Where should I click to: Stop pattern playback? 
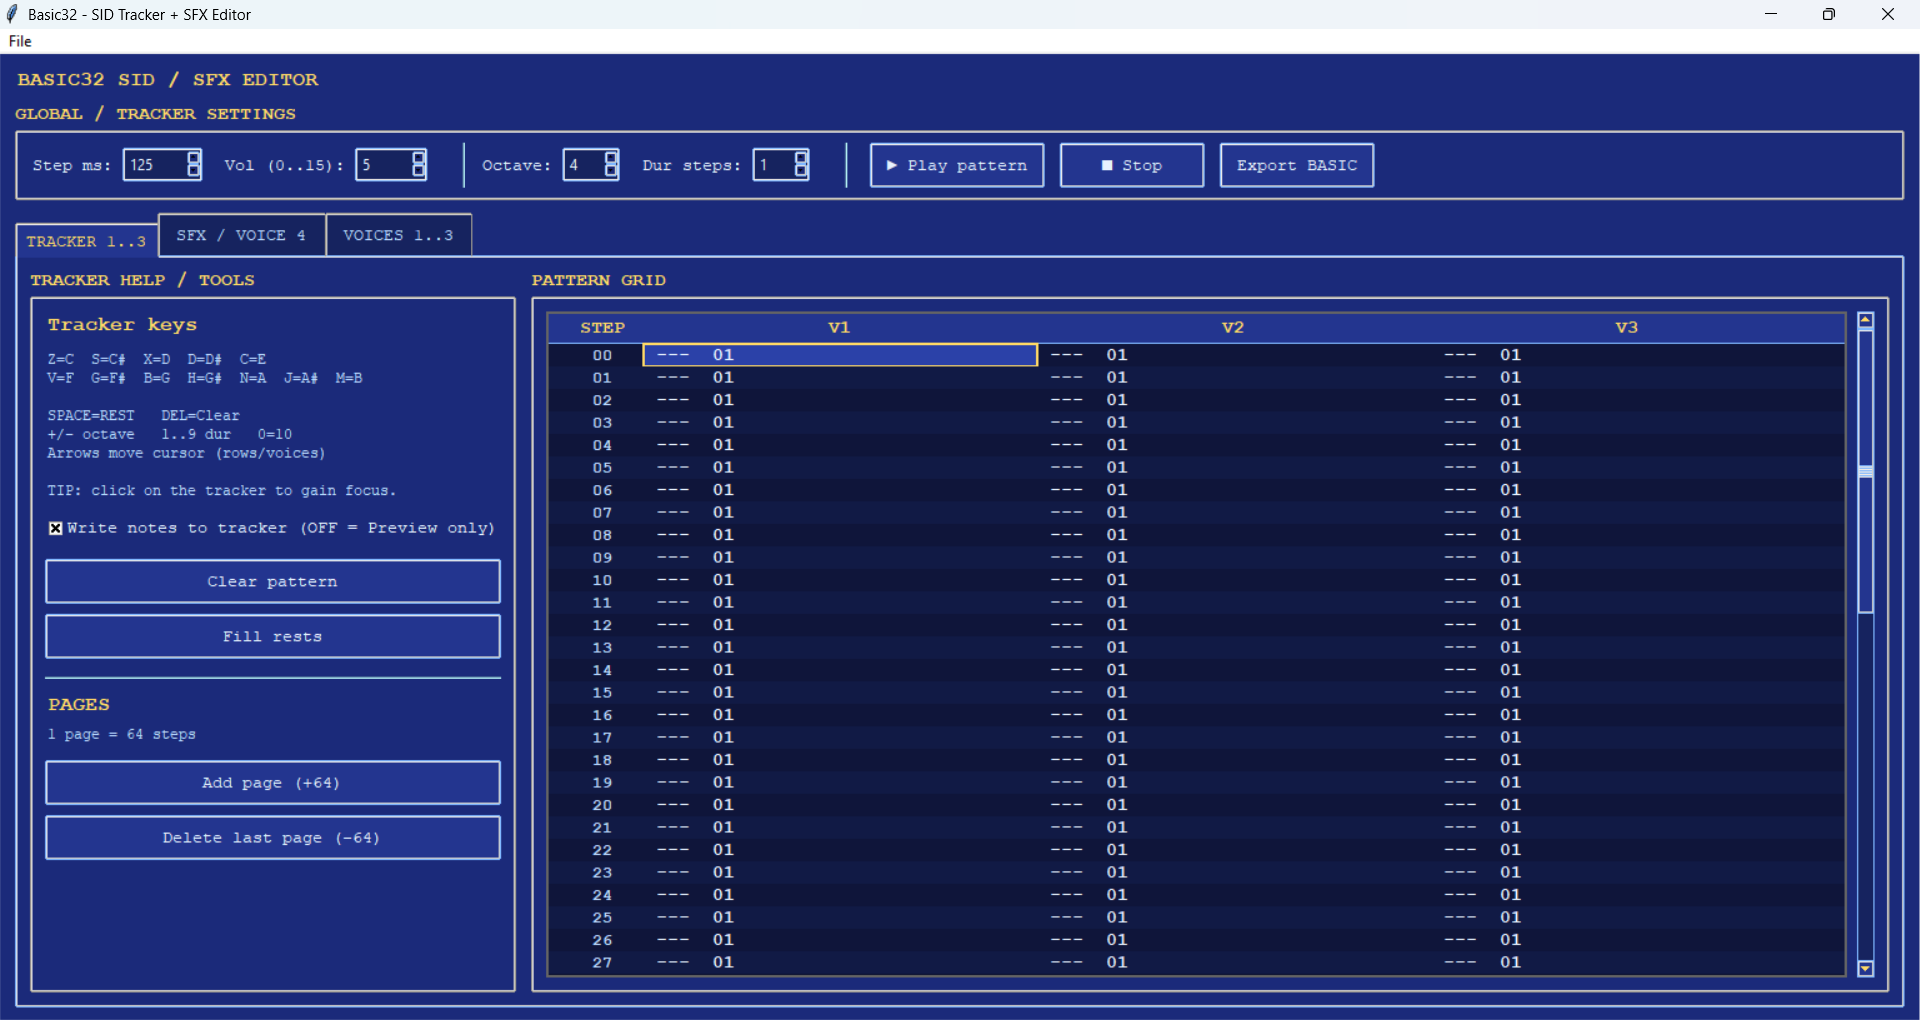pos(1132,165)
